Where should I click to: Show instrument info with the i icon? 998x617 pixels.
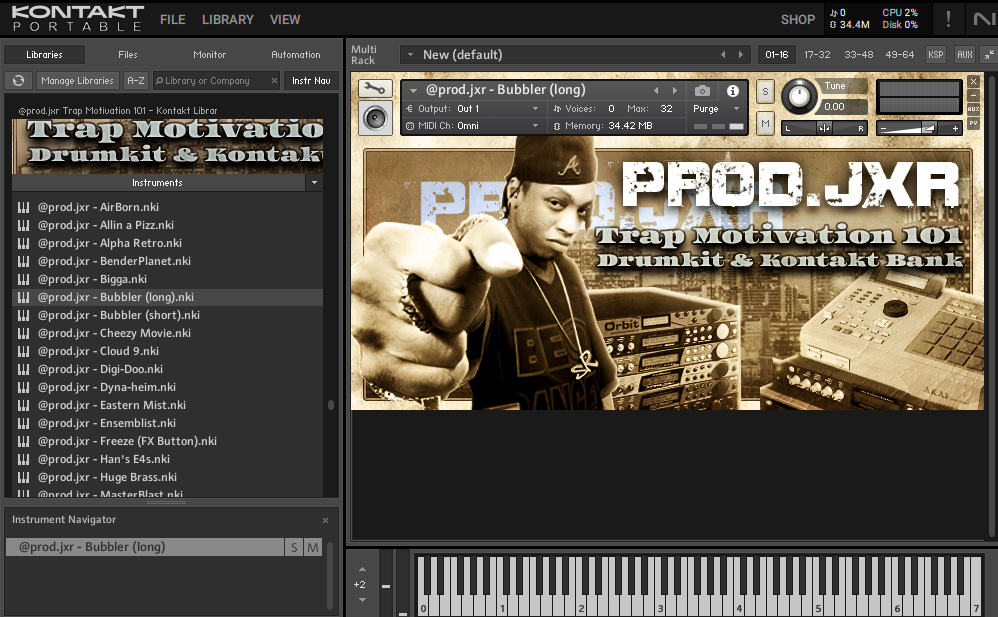pyautogui.click(x=733, y=90)
